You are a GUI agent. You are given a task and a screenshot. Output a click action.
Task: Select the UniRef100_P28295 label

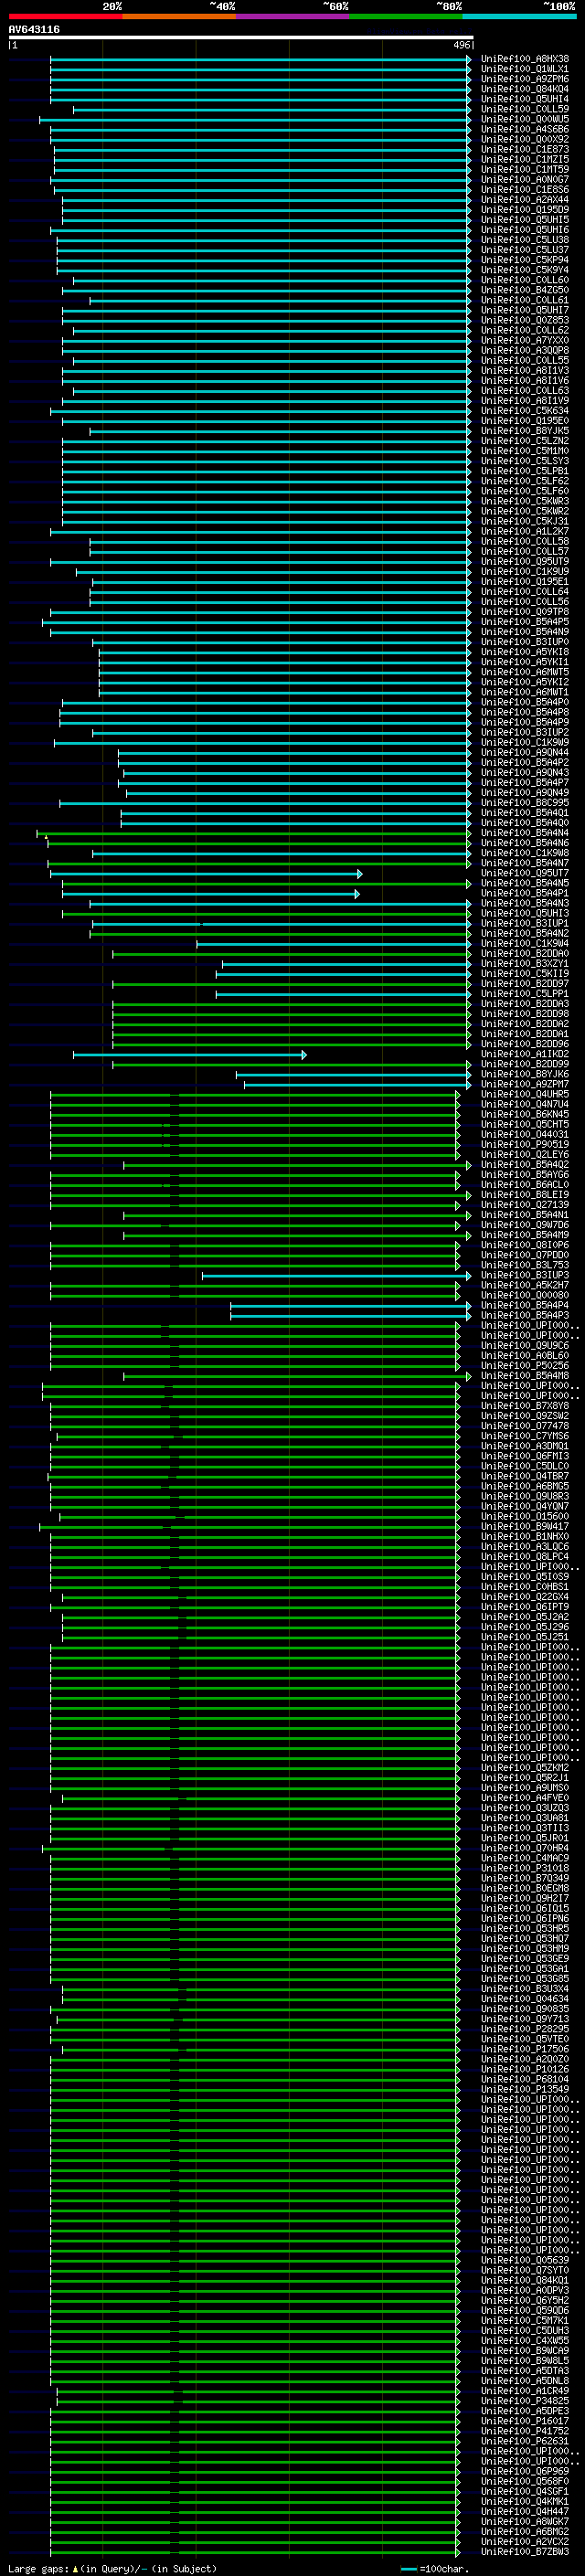[524, 2029]
